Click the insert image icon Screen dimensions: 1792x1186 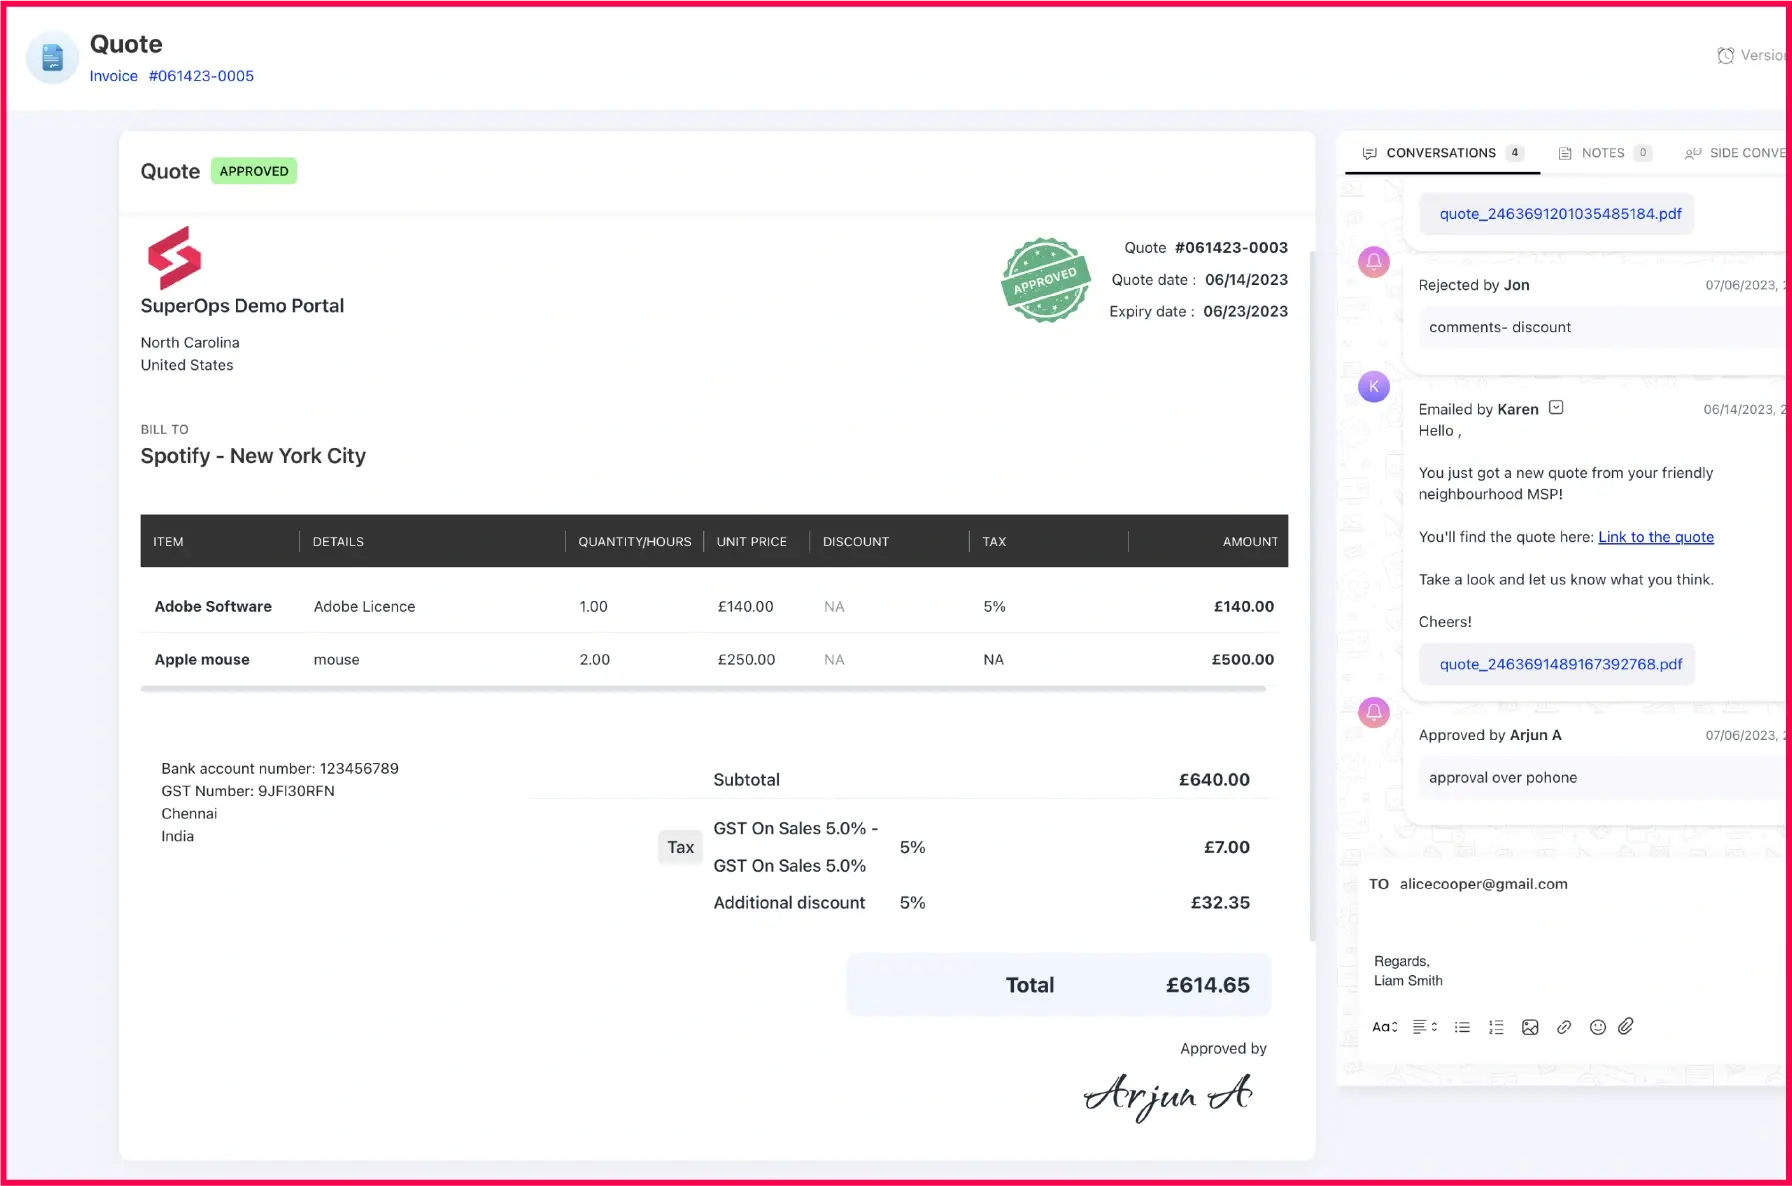click(1530, 1027)
